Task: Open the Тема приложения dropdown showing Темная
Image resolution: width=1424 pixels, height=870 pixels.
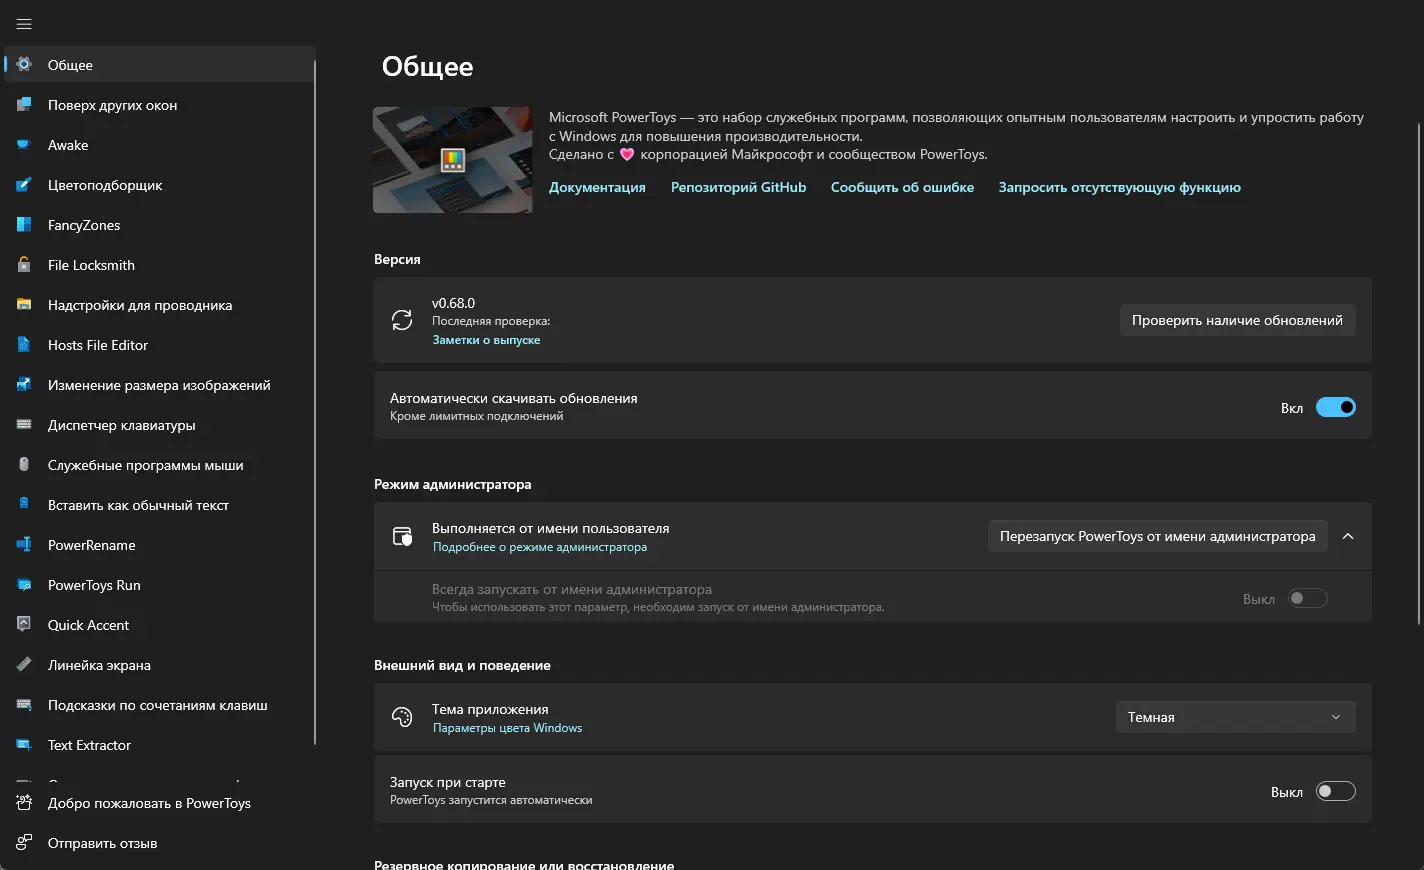Action: [1235, 717]
